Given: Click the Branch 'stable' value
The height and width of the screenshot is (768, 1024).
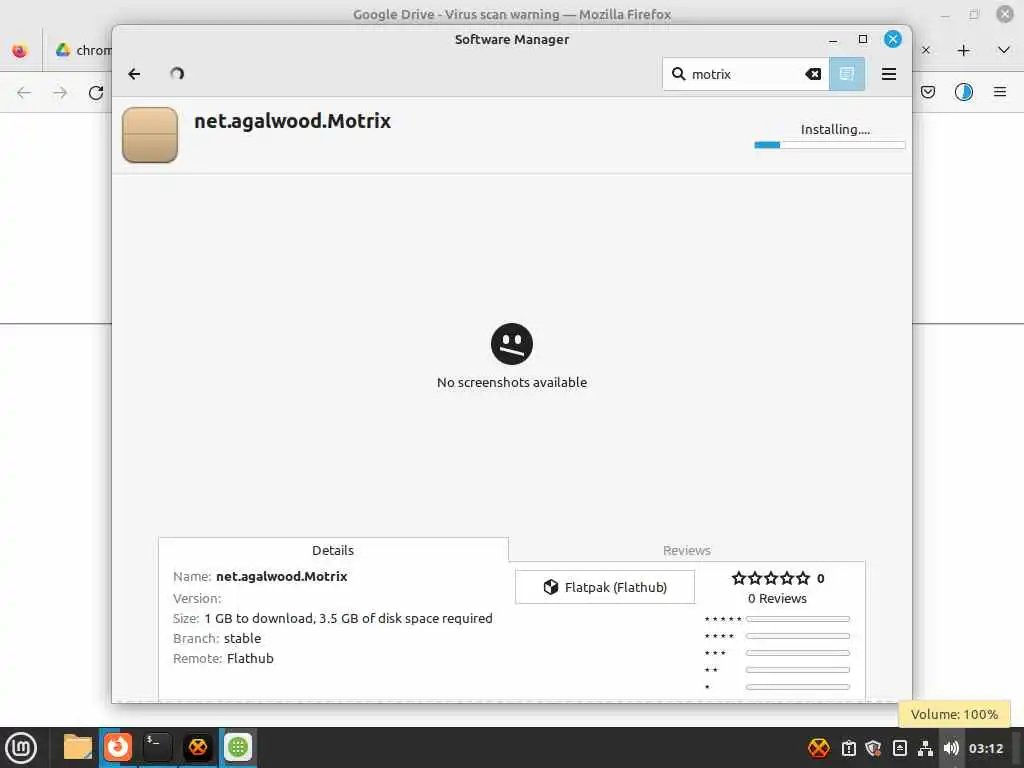Looking at the screenshot, I should [x=242, y=638].
